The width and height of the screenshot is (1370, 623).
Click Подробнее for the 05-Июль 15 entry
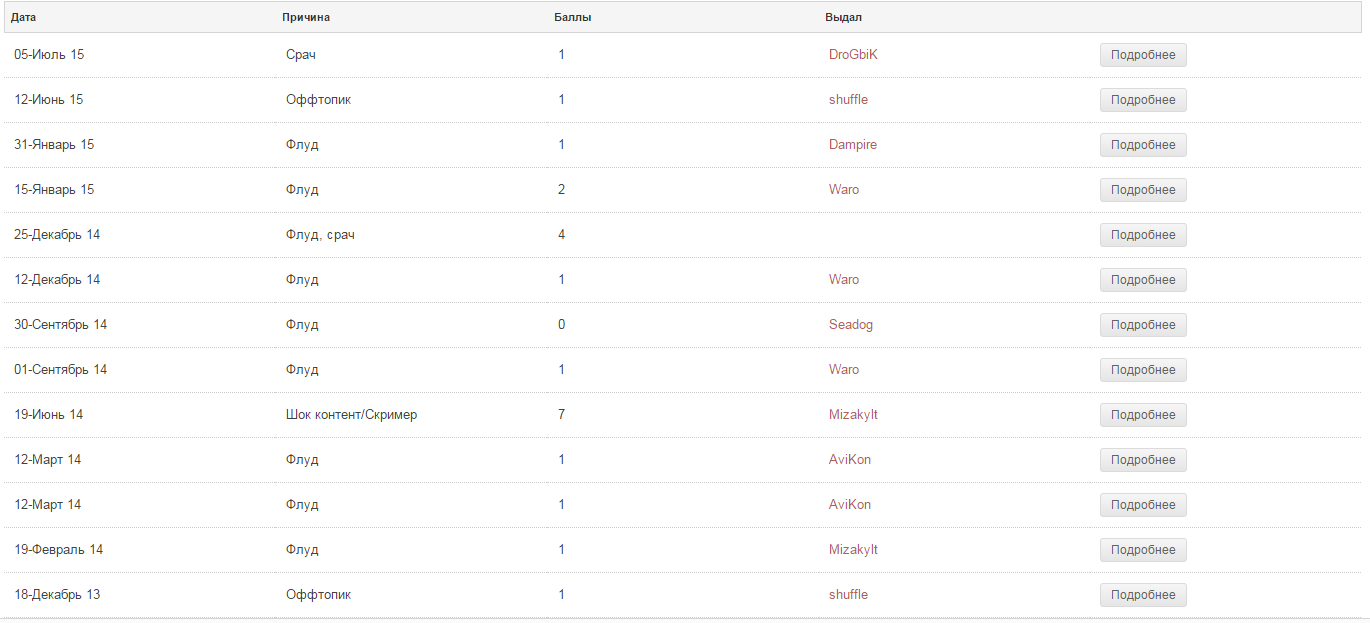click(x=1143, y=55)
